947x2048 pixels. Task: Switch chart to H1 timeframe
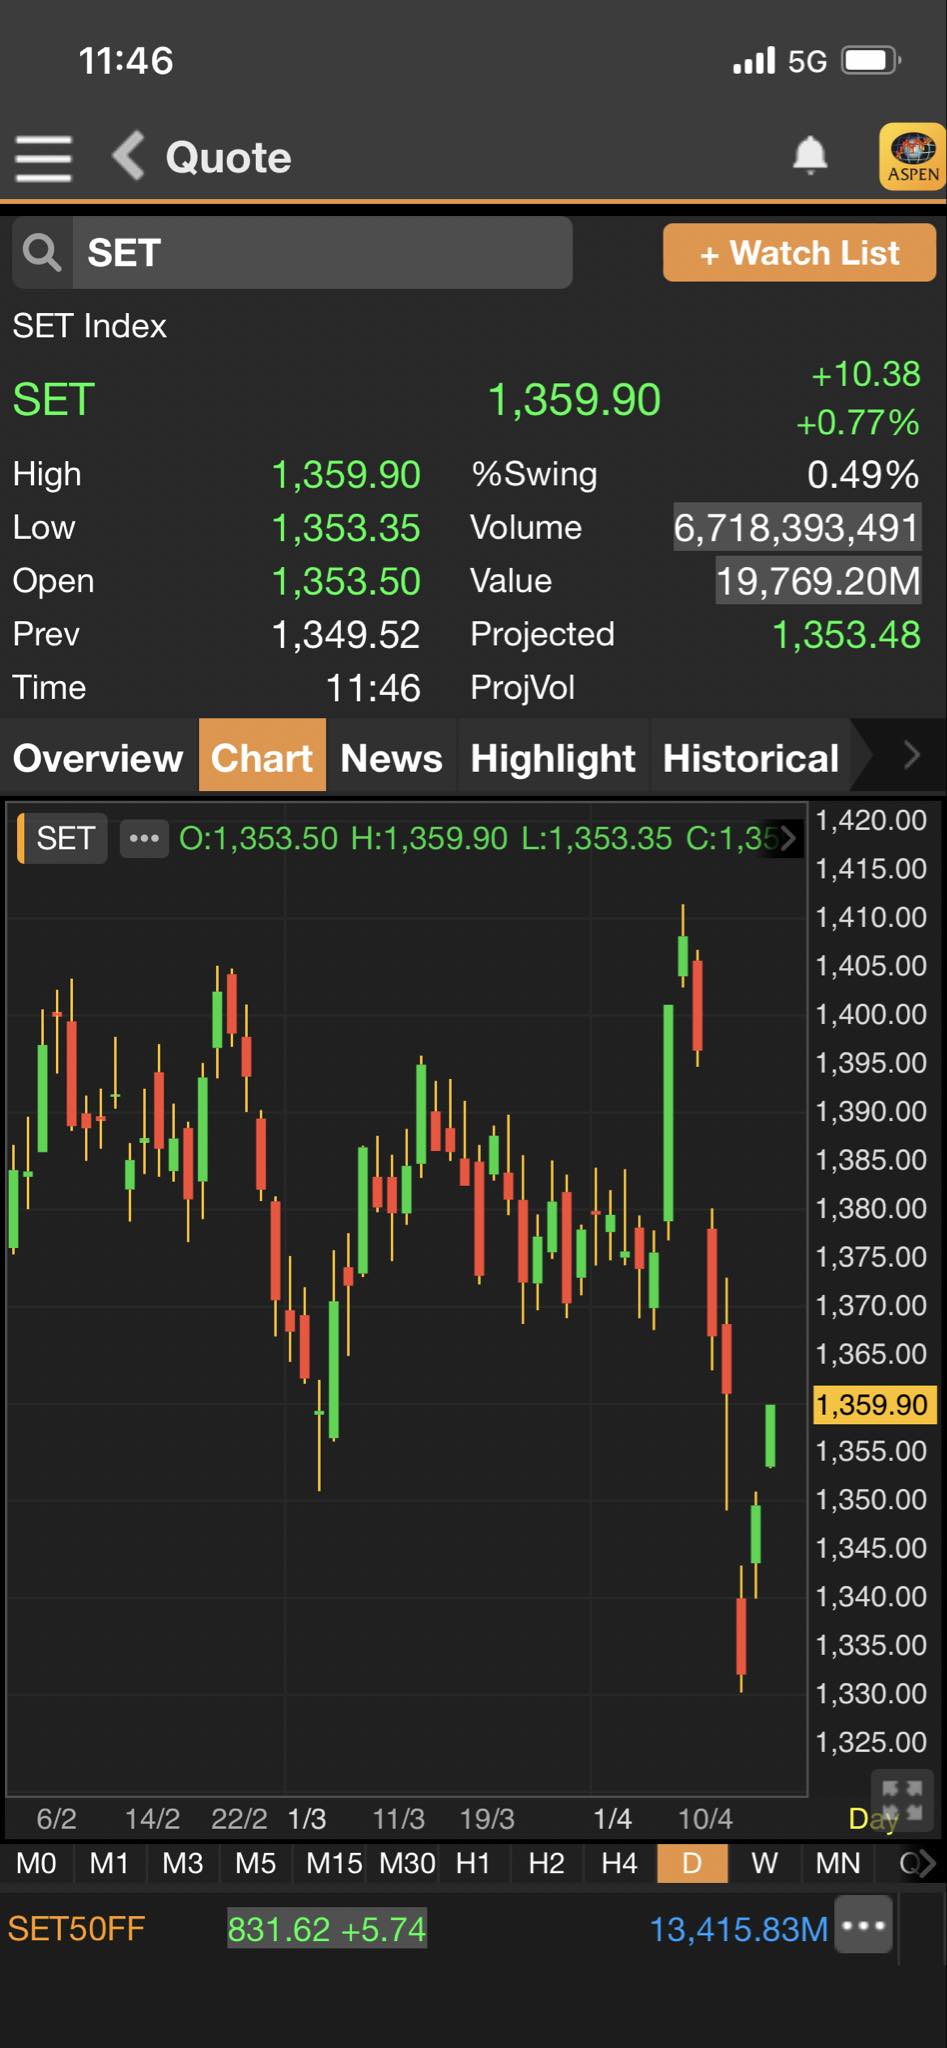click(x=473, y=1863)
